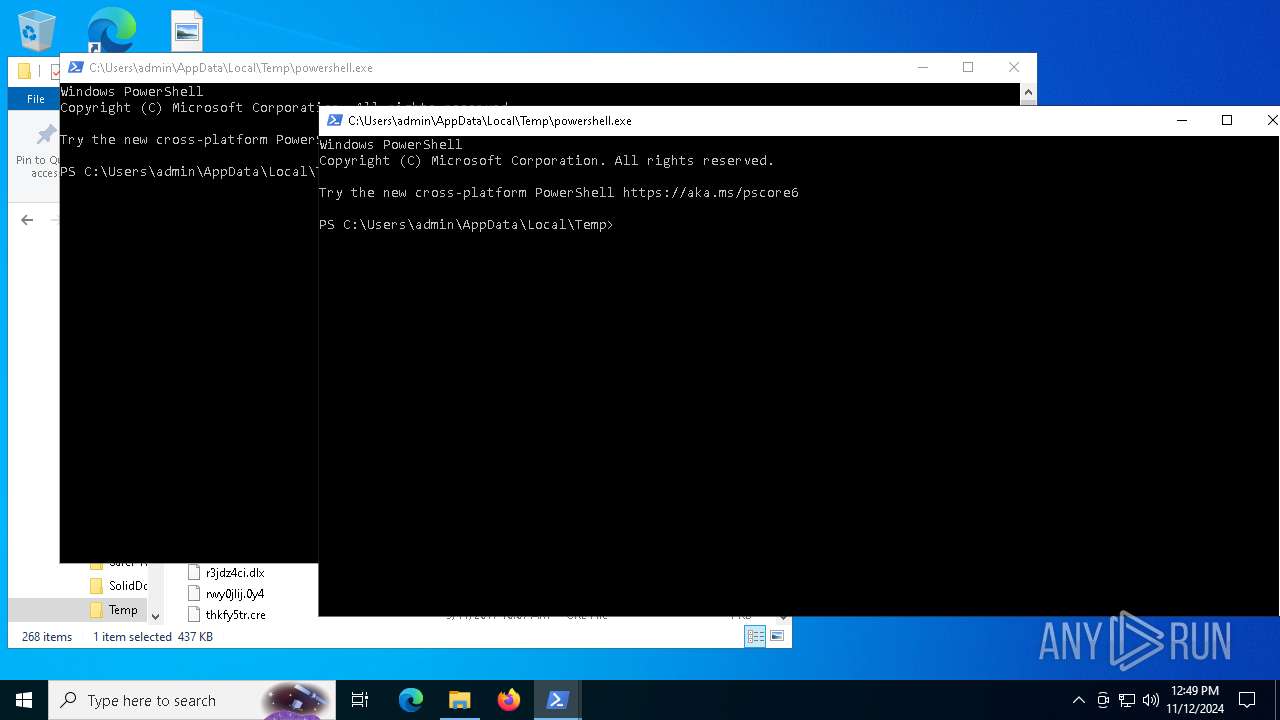1280x720 pixels.
Task: Minimize the back PowerShell window
Action: 923,68
